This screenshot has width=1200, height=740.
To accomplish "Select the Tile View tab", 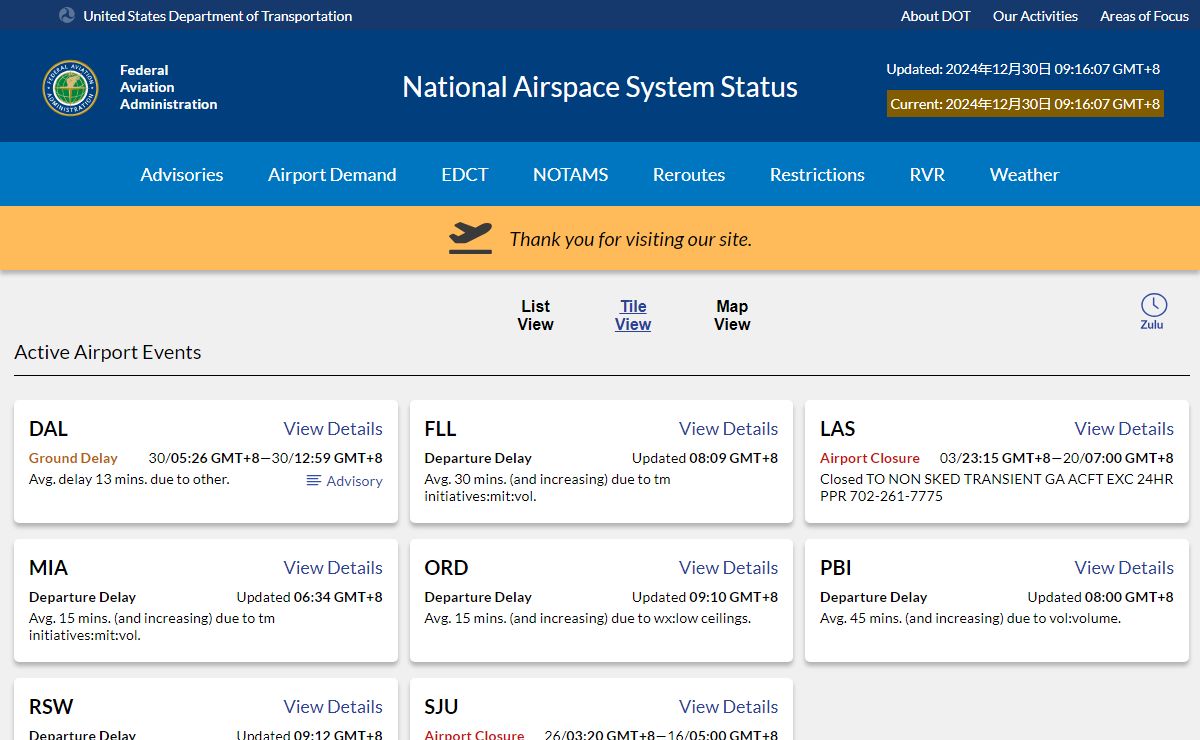I will (633, 315).
